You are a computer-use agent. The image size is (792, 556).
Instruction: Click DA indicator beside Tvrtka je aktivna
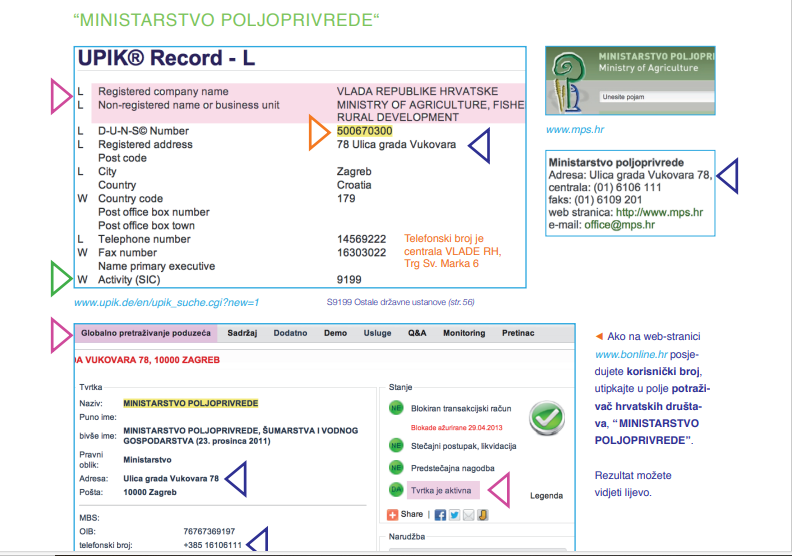coord(396,490)
